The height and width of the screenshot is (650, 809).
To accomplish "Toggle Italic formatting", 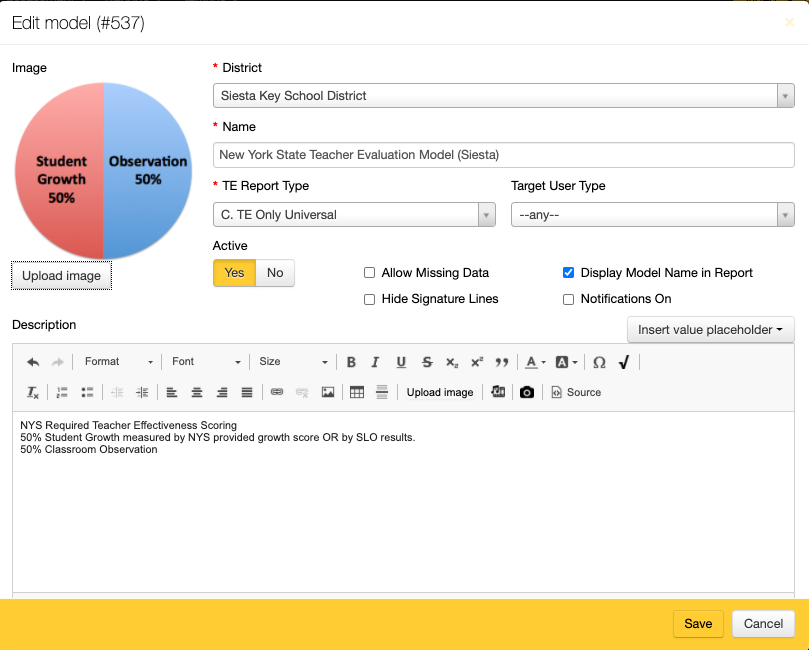I will point(376,362).
